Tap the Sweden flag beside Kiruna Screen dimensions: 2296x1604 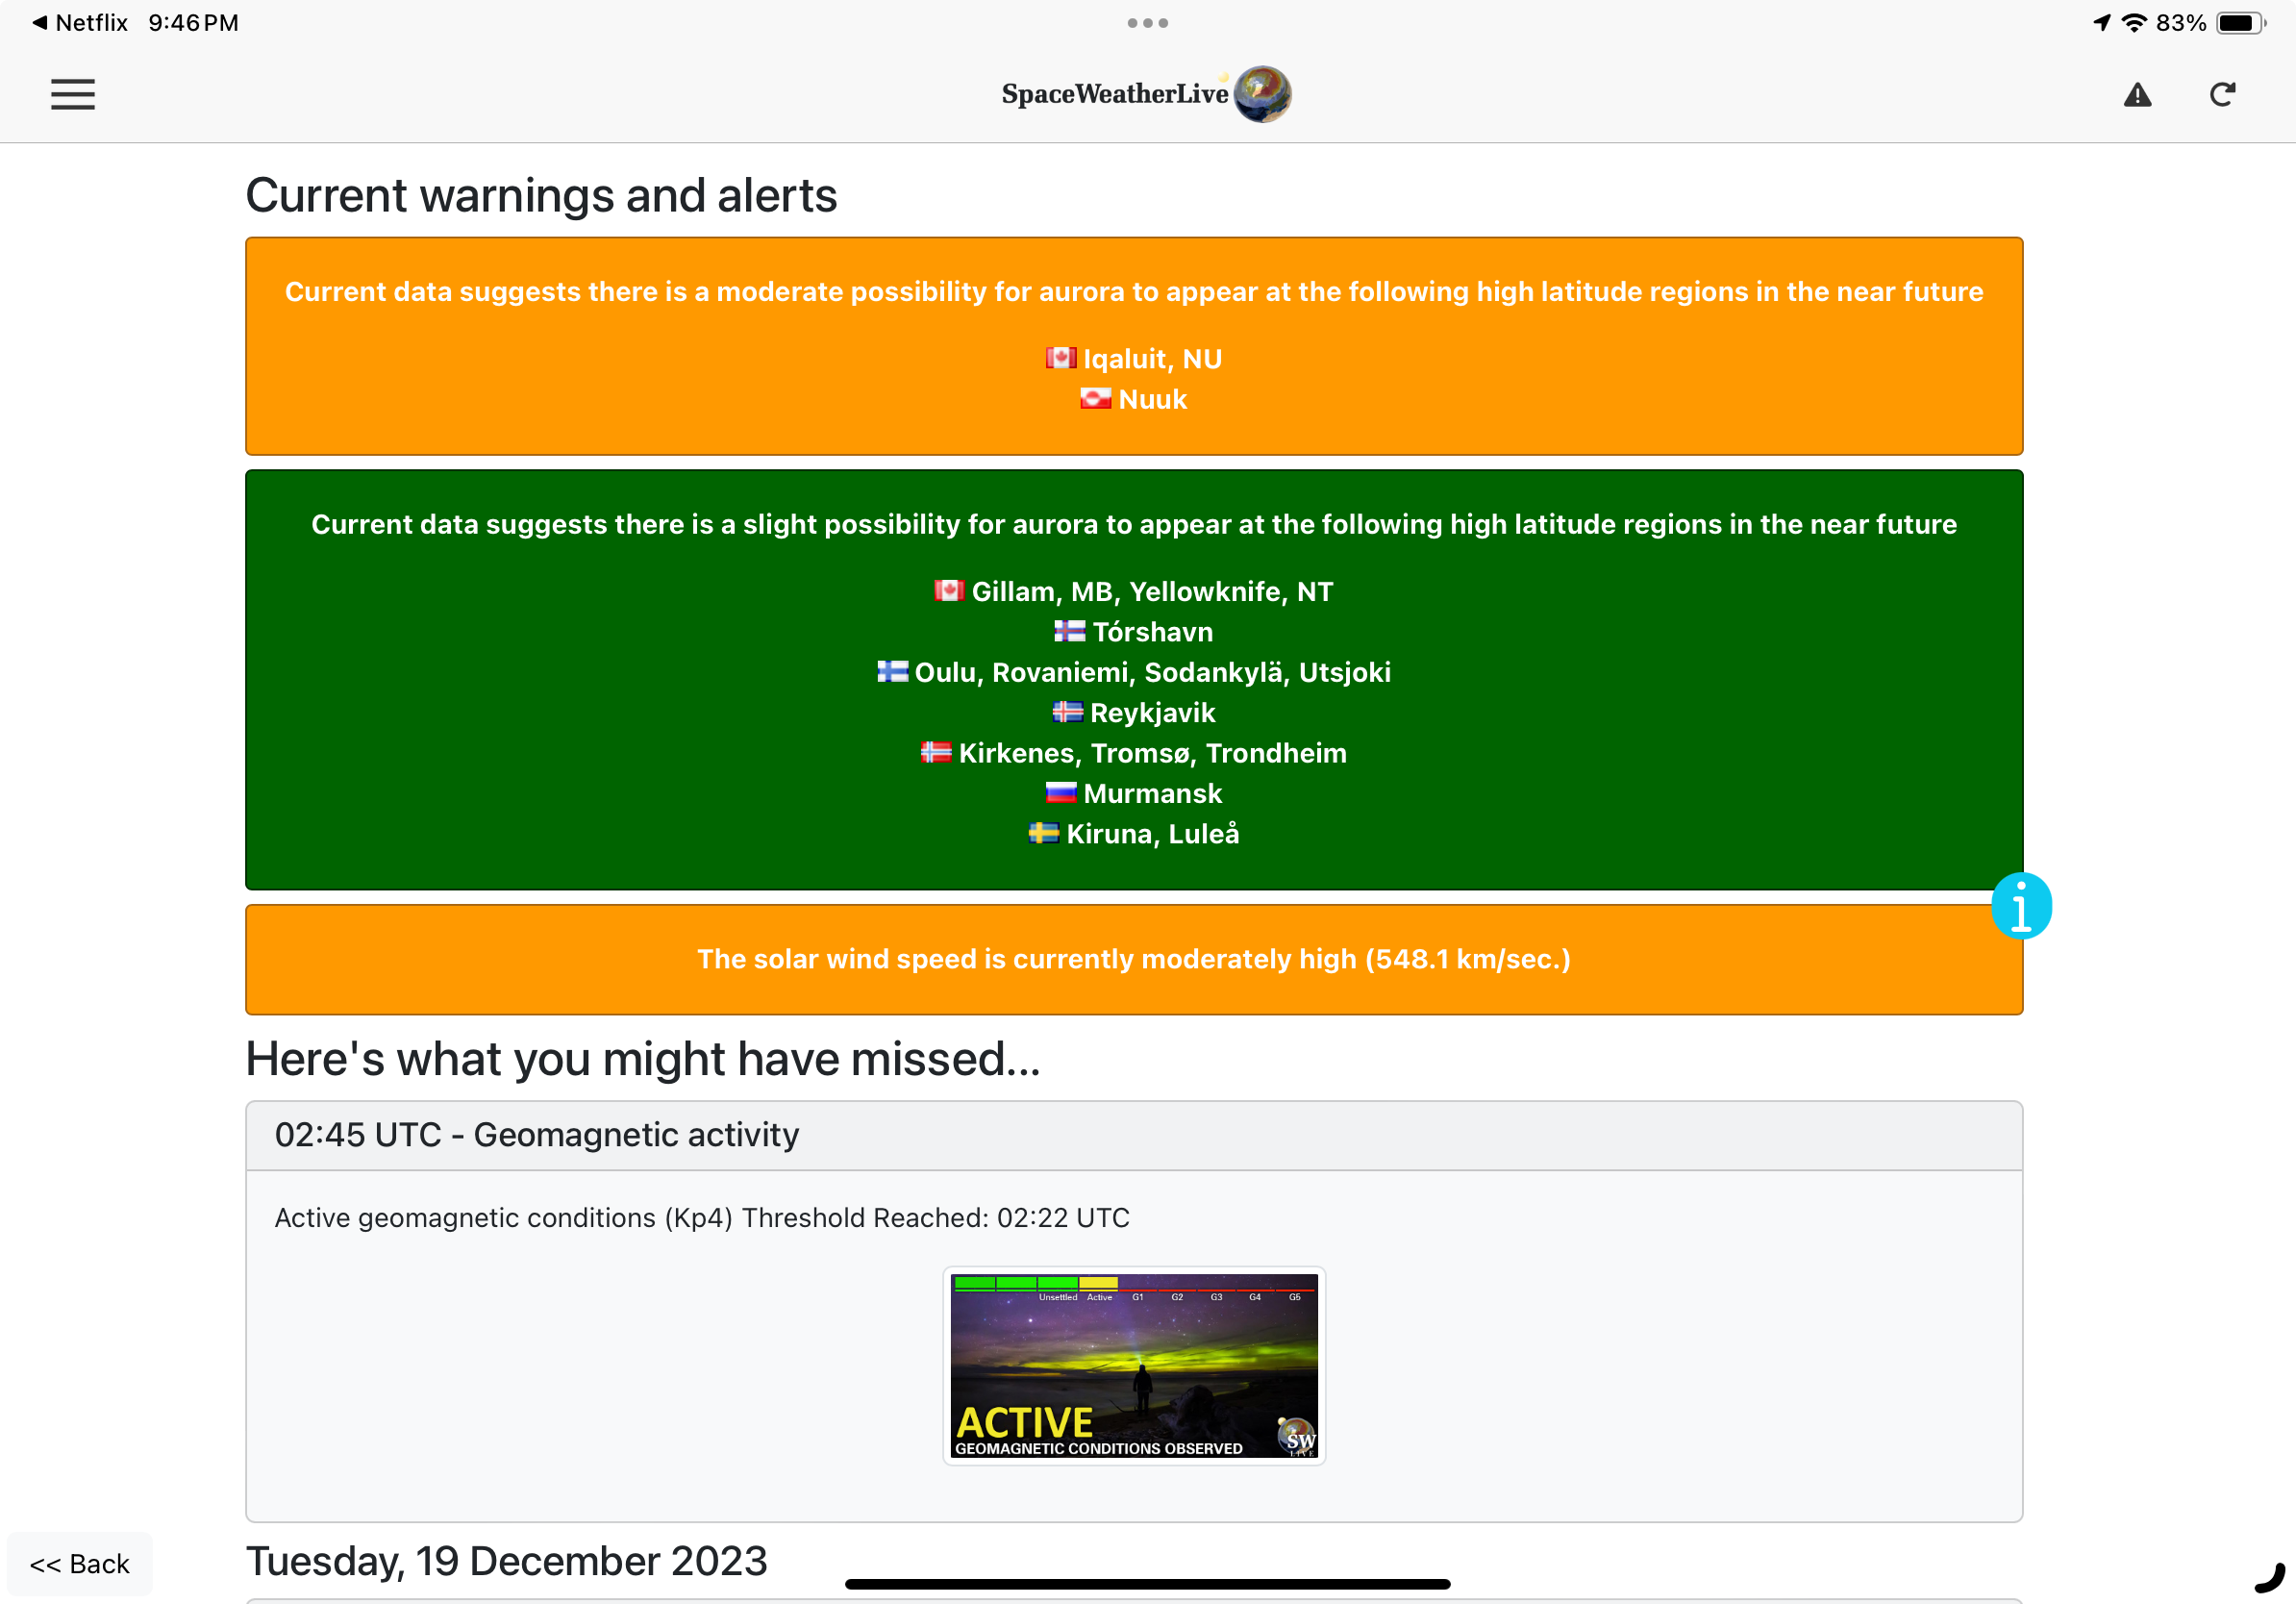point(1043,833)
